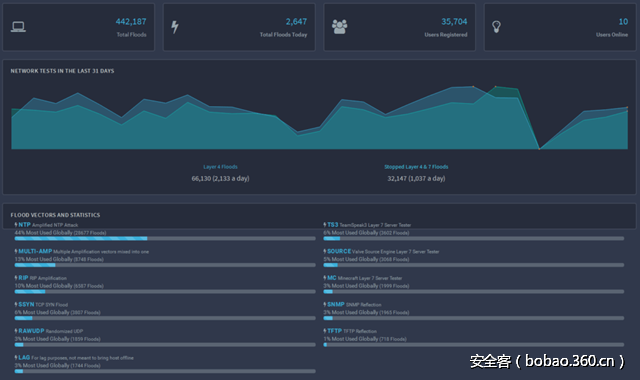Click the 'TeamSpeak3 Layer 7 Server Tester' description

[x=376, y=225]
